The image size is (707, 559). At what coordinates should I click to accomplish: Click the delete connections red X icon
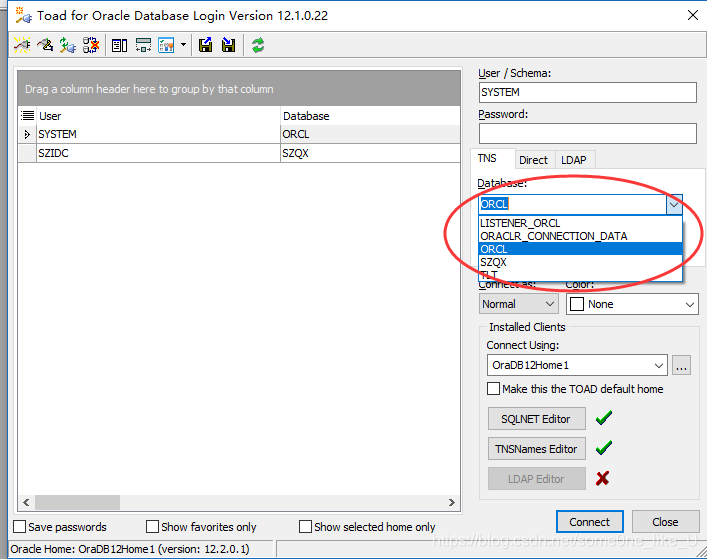point(91,45)
